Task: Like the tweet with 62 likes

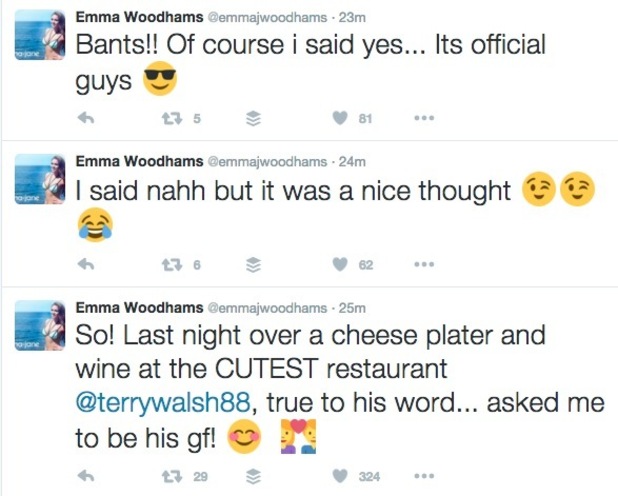Action: [340, 264]
